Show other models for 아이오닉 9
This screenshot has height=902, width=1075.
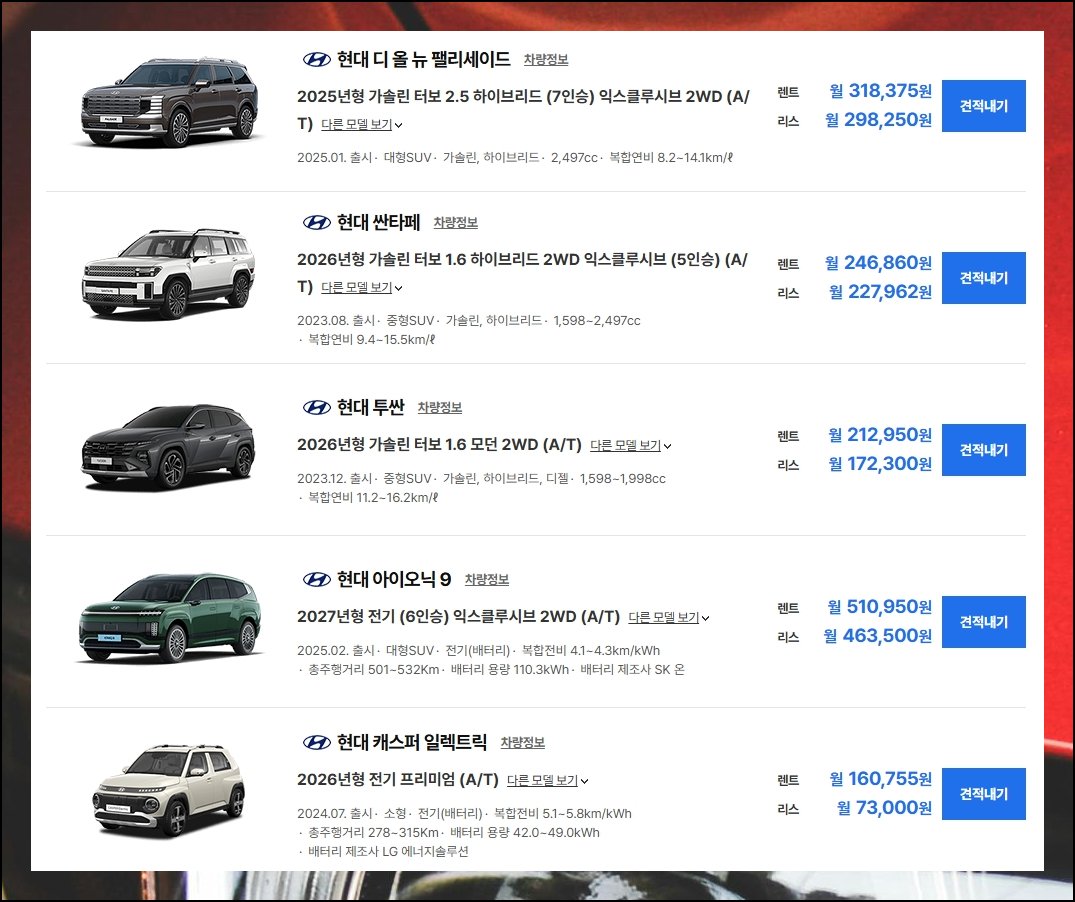tap(668, 618)
